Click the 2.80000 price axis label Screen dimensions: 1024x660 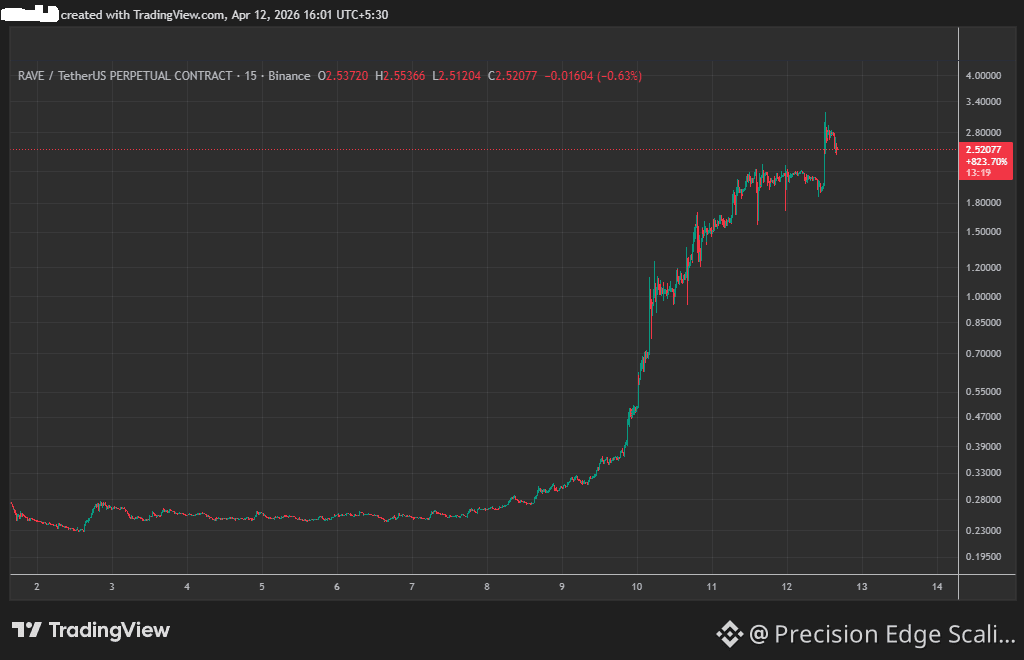point(984,133)
